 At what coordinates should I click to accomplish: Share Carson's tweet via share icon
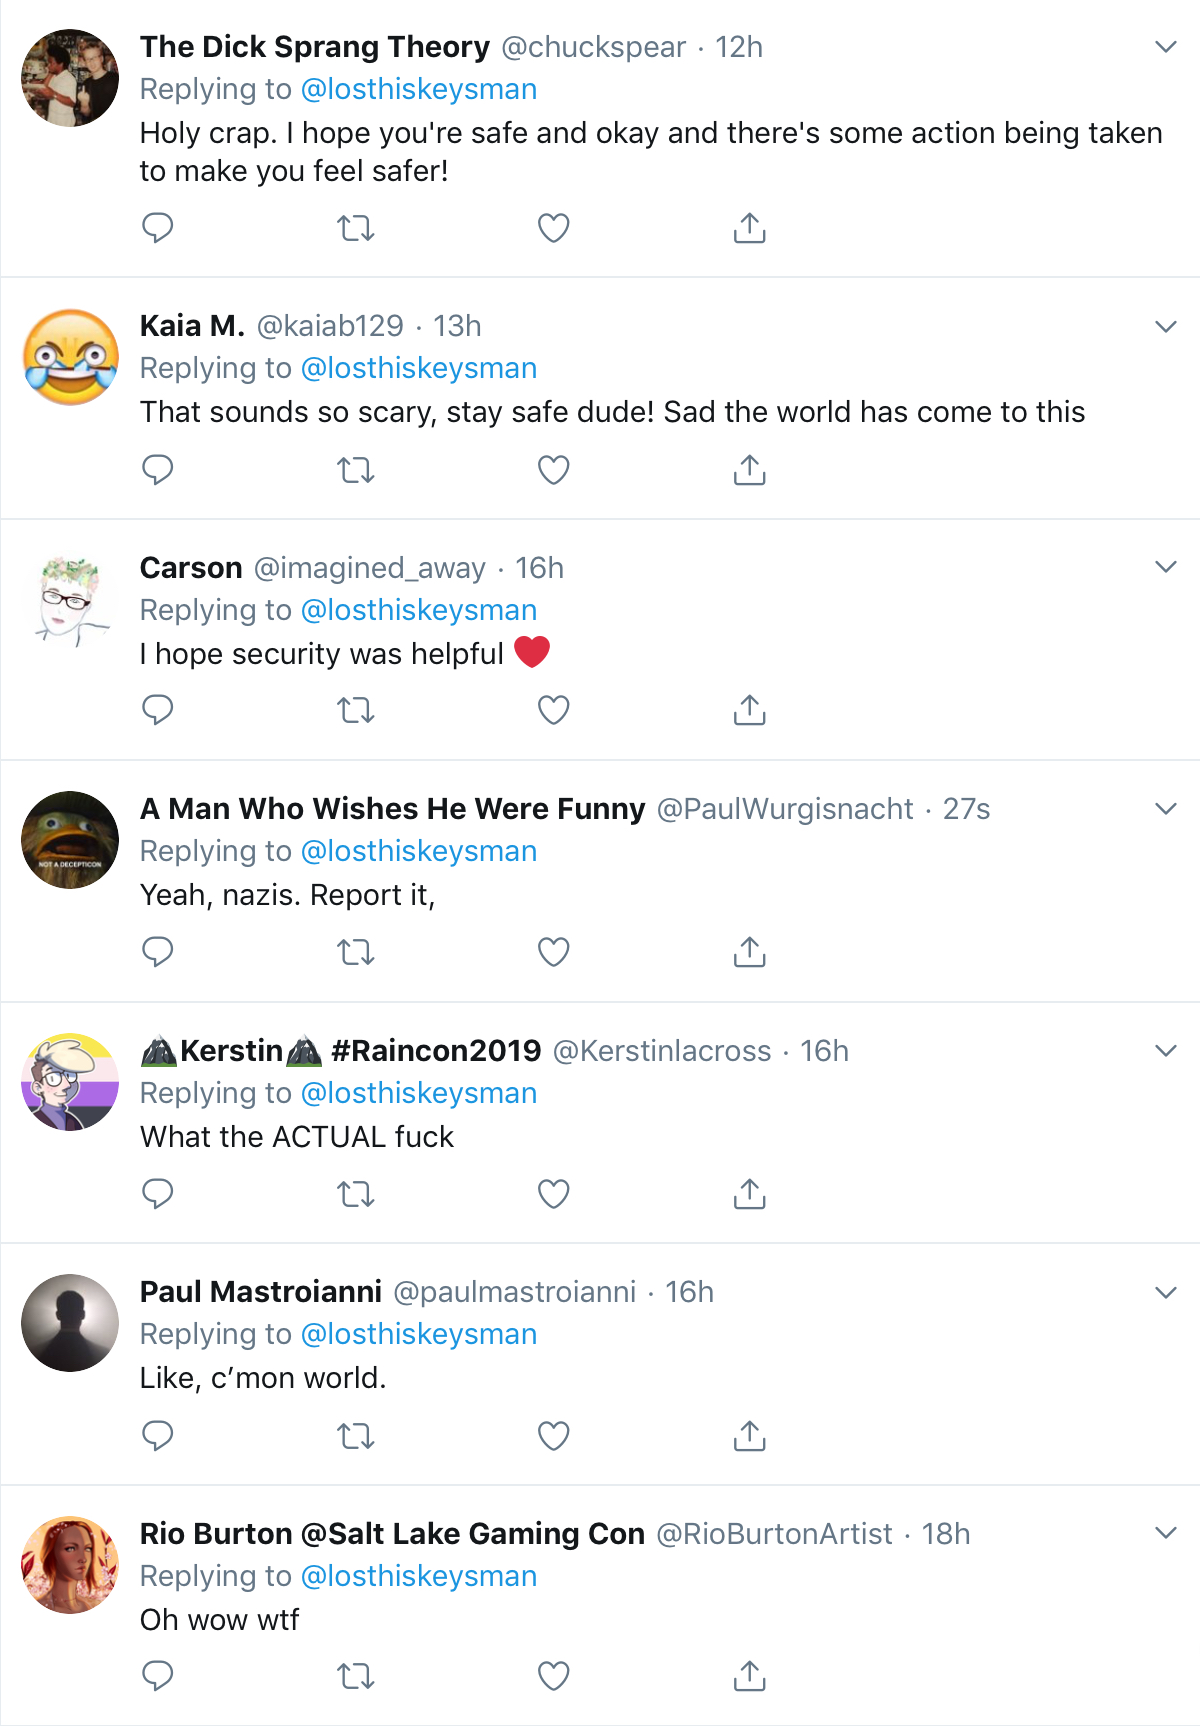[x=749, y=710]
